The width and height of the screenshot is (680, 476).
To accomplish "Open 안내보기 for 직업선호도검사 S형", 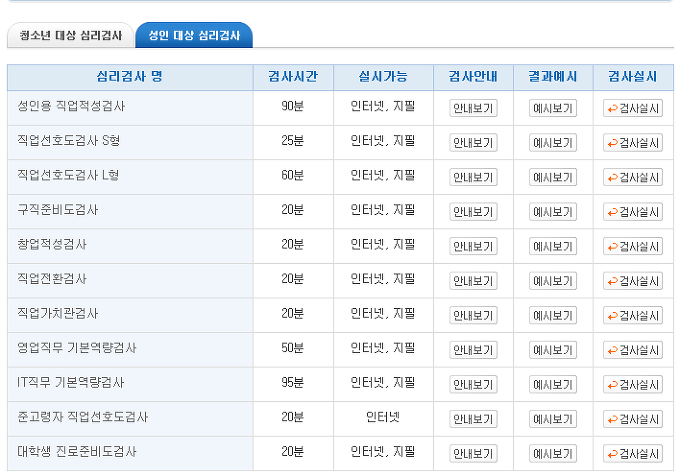I will tap(473, 143).
